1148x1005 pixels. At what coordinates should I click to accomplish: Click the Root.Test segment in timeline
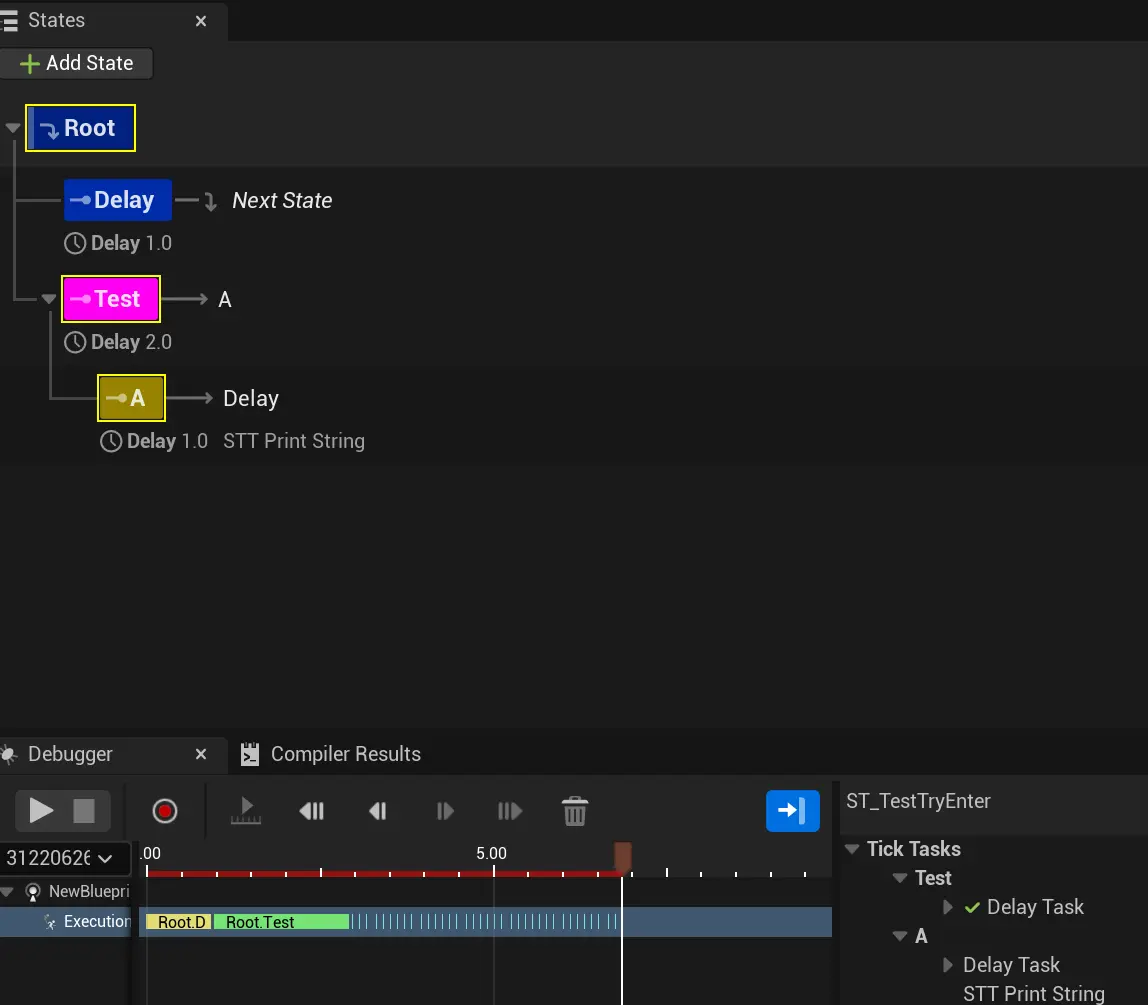tap(280, 922)
